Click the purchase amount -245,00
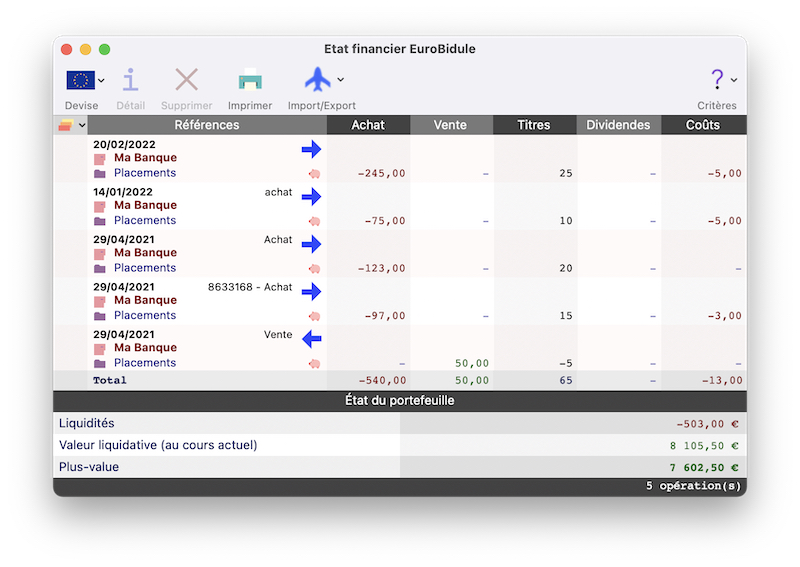800x567 pixels. point(382,174)
